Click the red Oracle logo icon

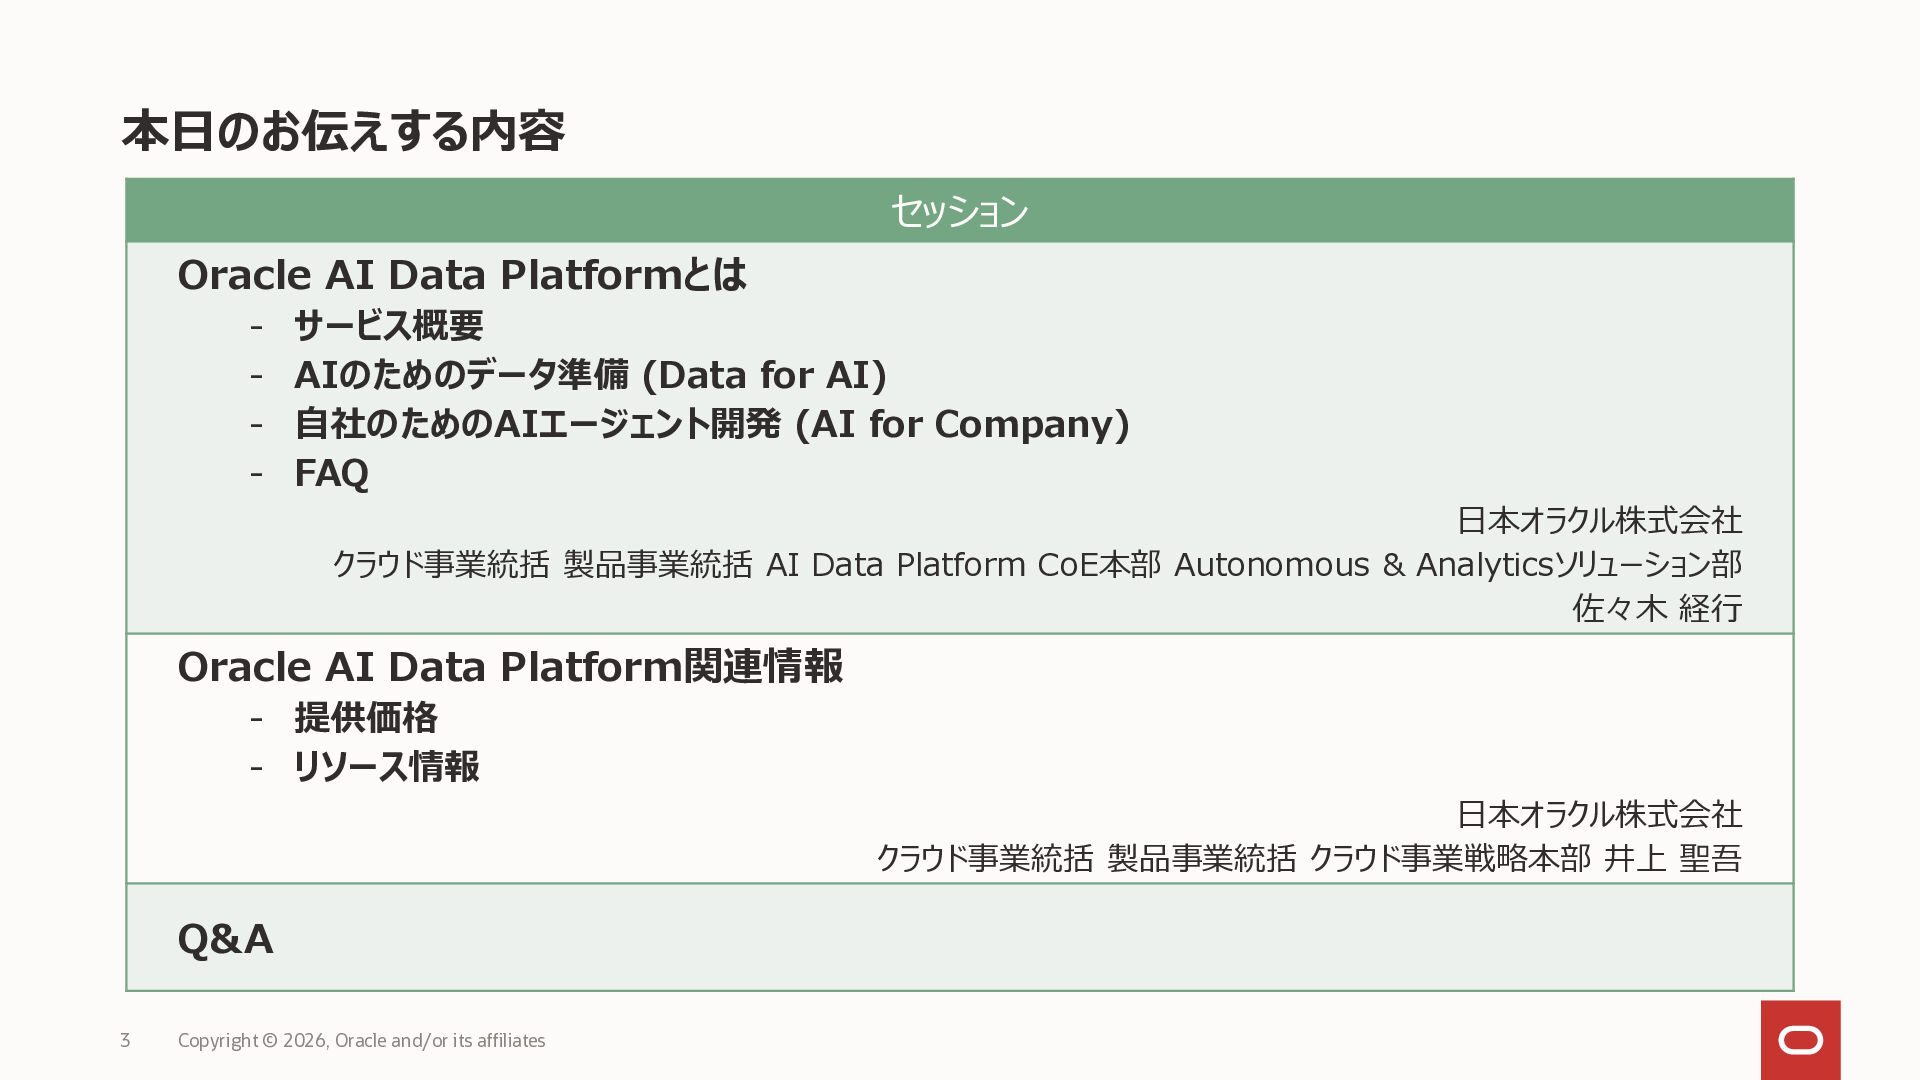point(1800,1040)
